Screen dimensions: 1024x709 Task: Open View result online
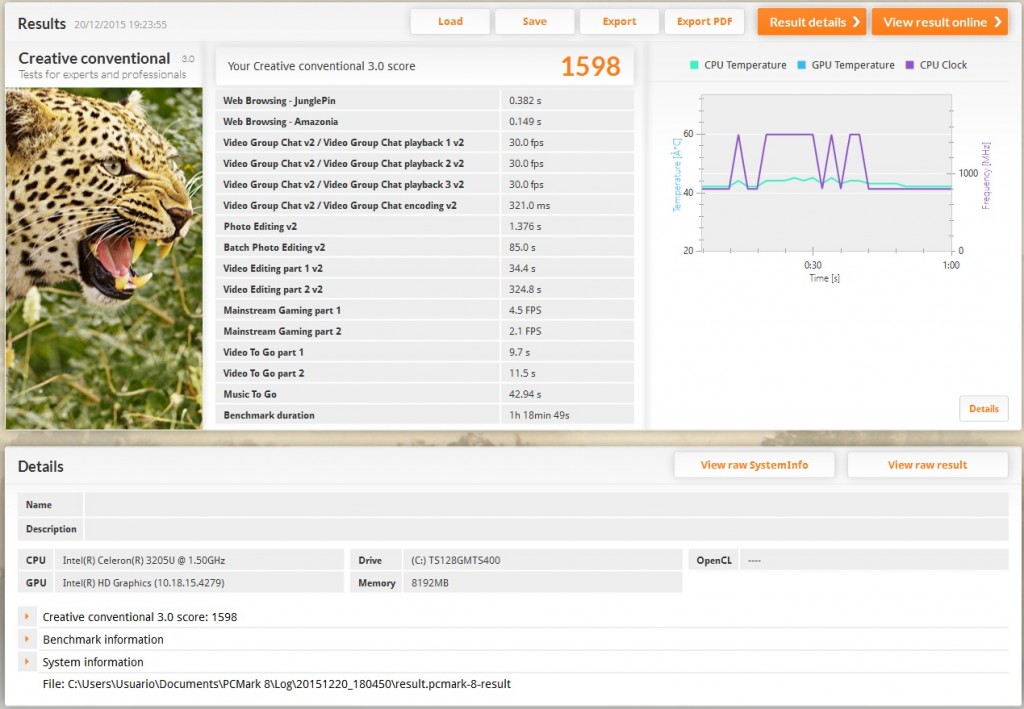939,22
